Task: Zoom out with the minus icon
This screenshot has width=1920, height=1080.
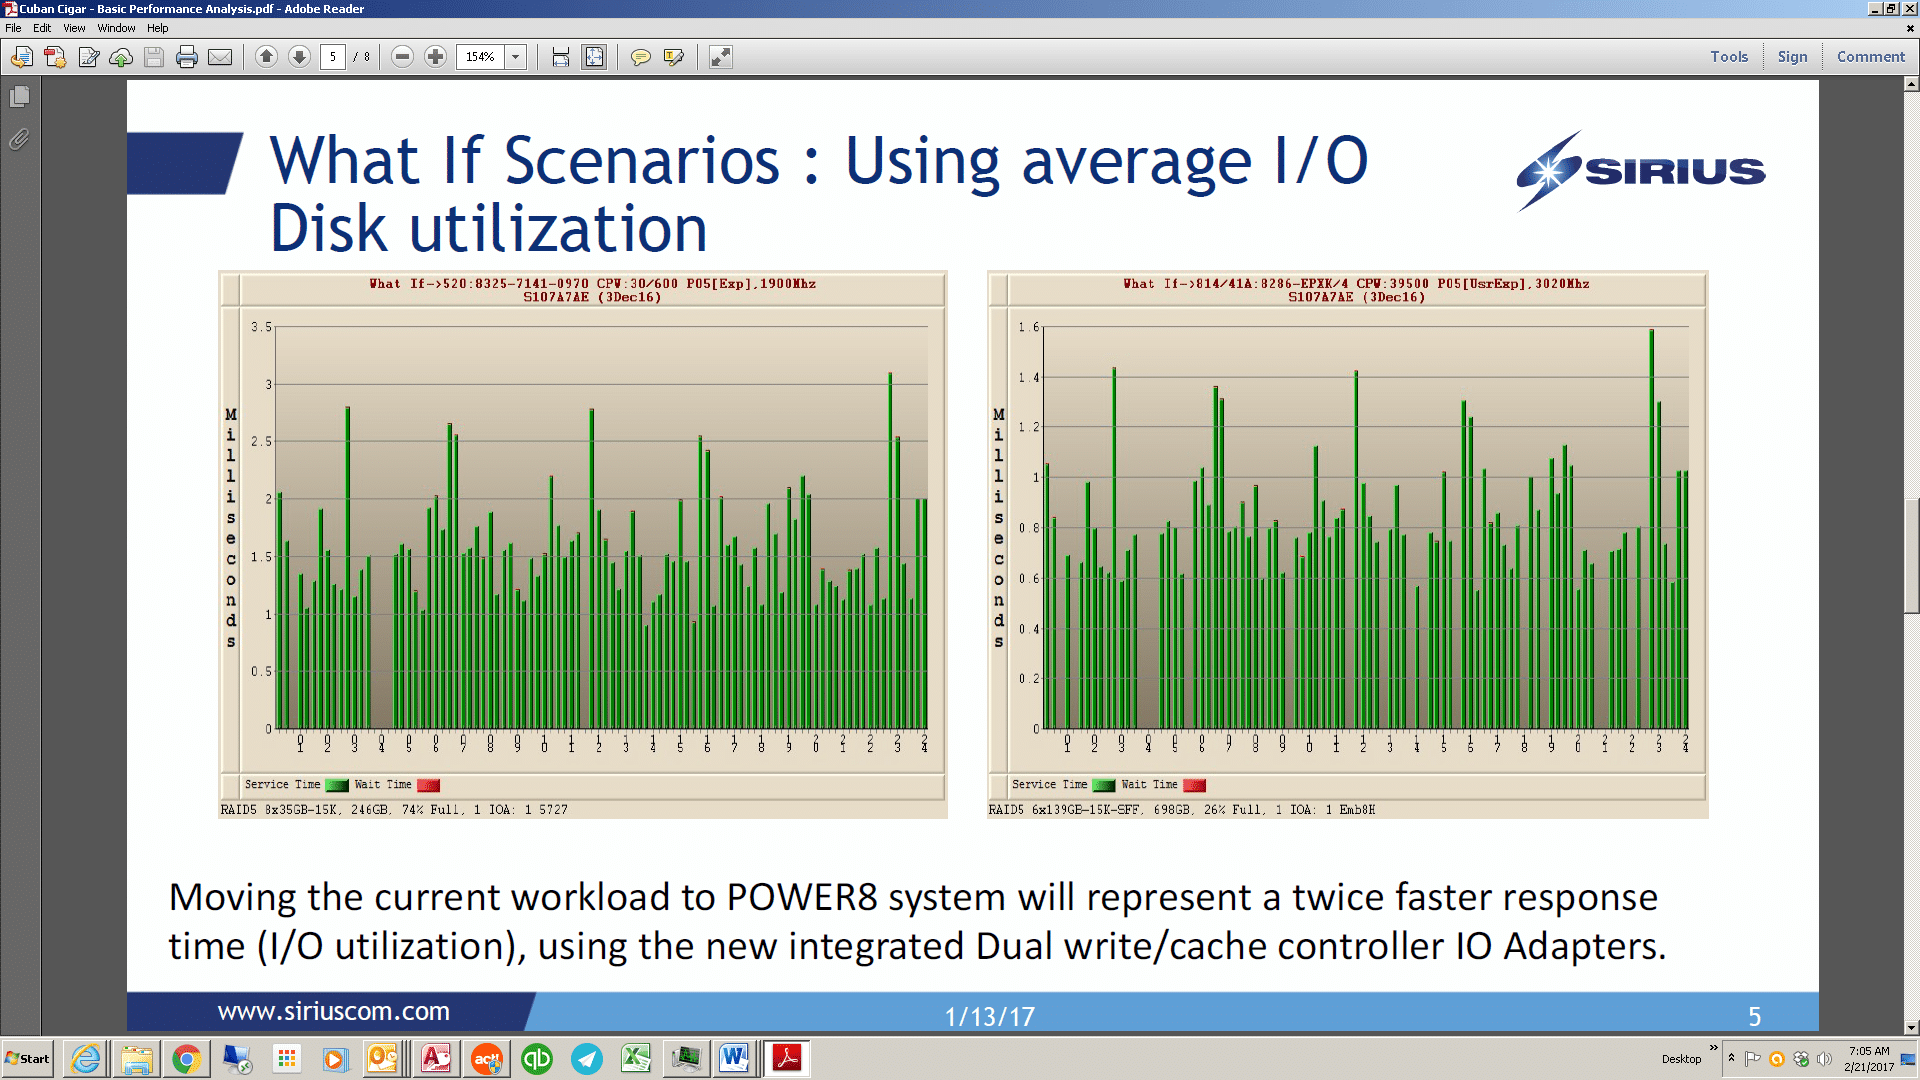Action: 402,57
